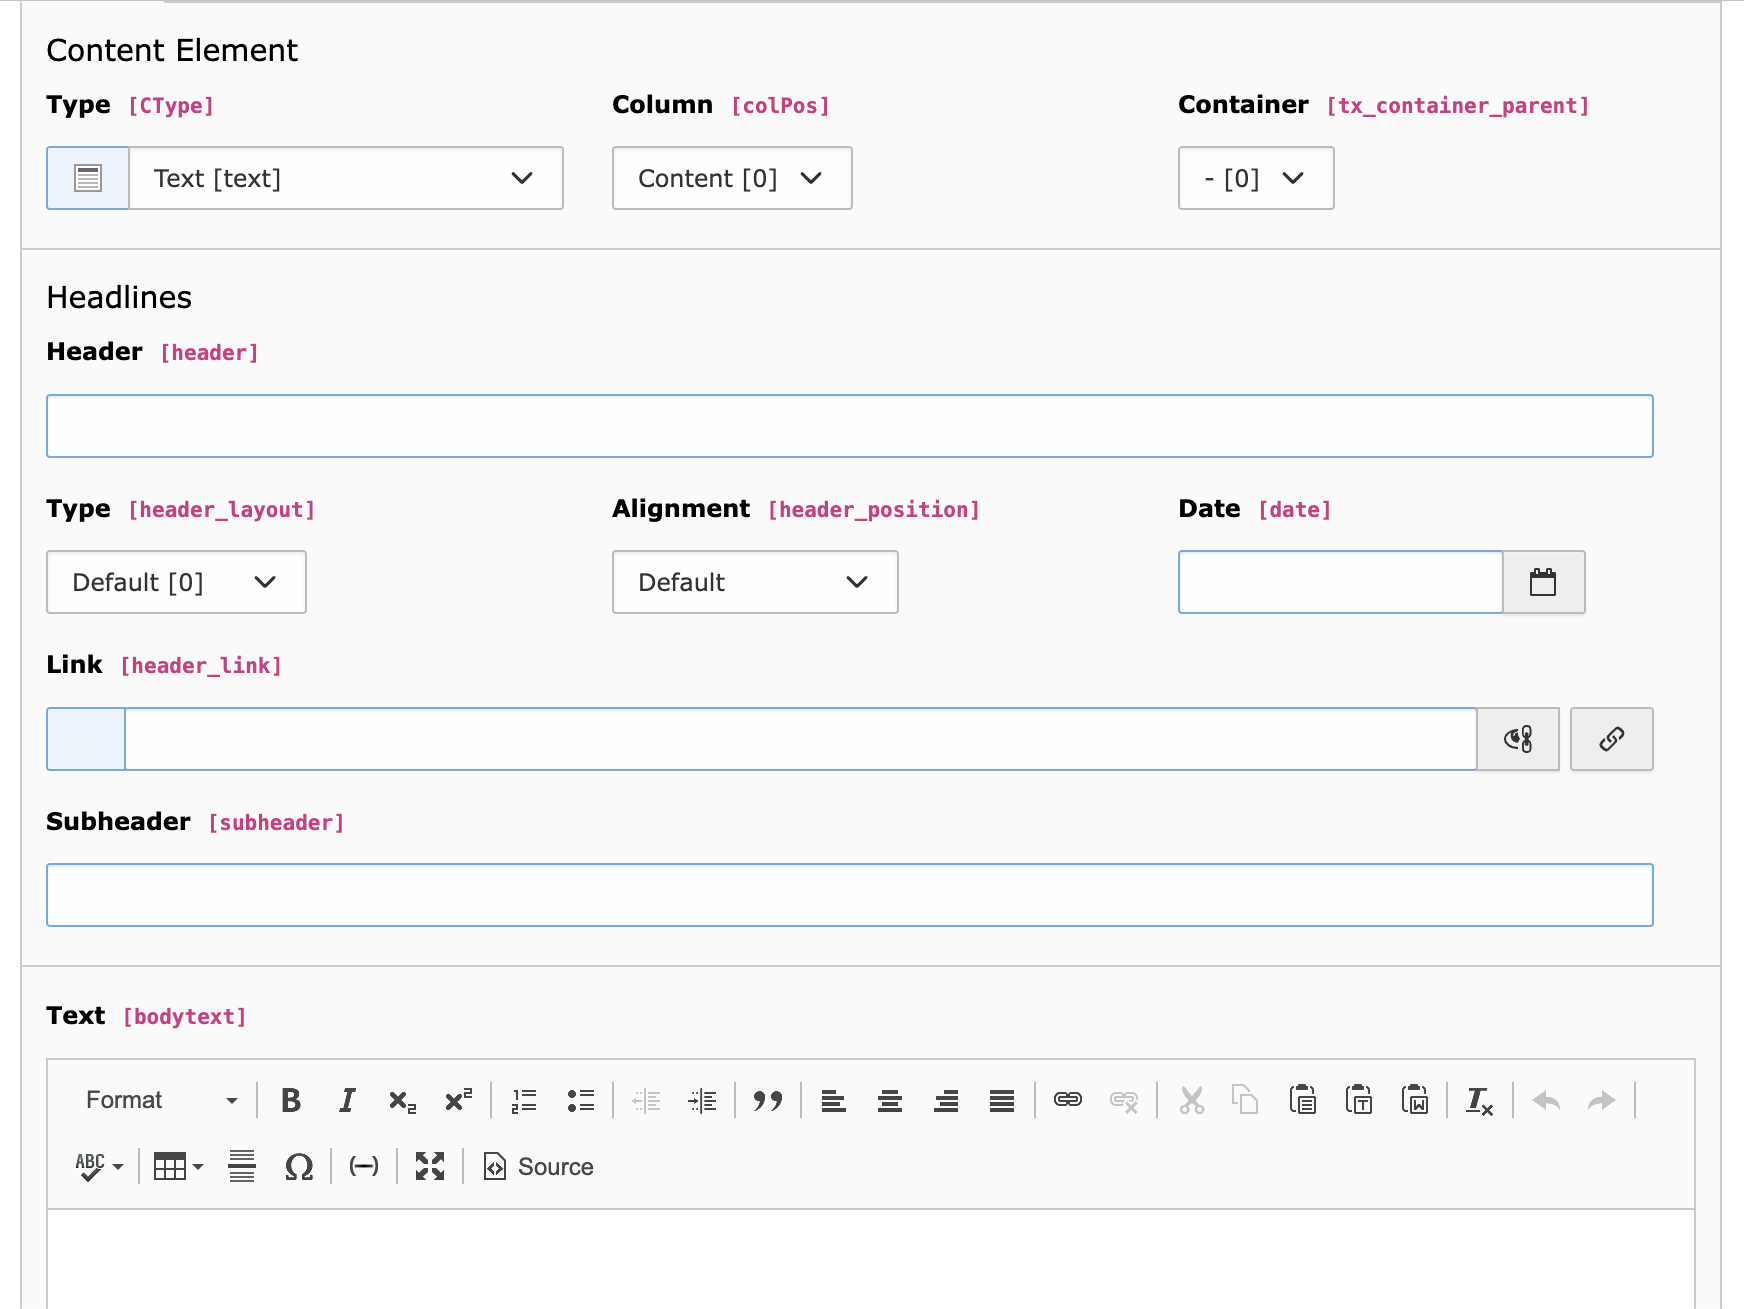Apply italic formatting in the editor toolbar
The height and width of the screenshot is (1309, 1744).
click(346, 1101)
